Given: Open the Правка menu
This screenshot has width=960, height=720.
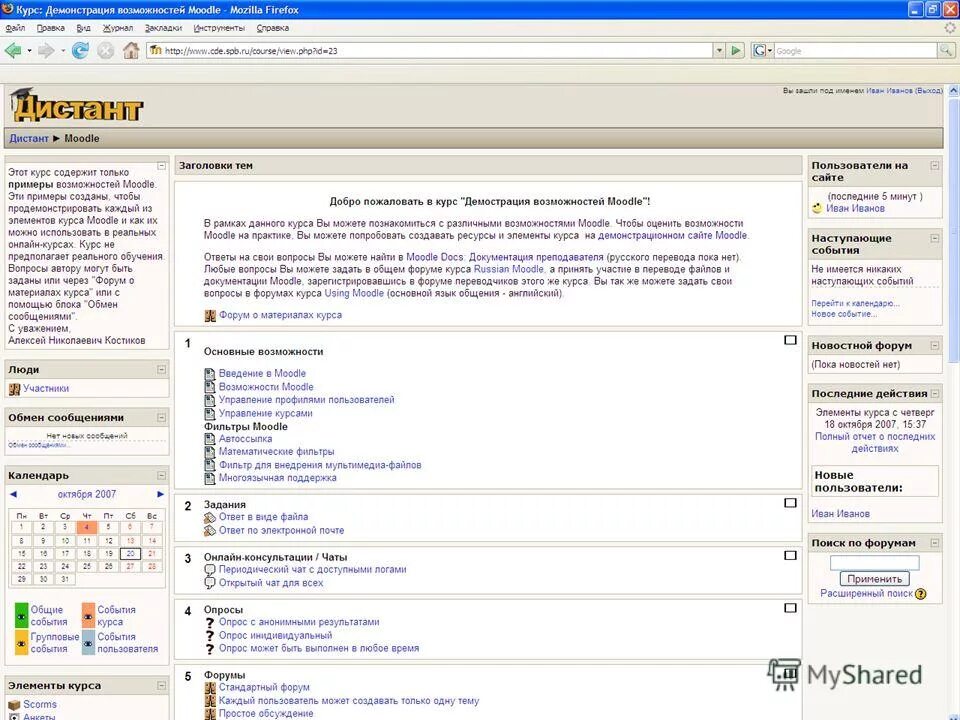Looking at the screenshot, I should coord(50,28).
